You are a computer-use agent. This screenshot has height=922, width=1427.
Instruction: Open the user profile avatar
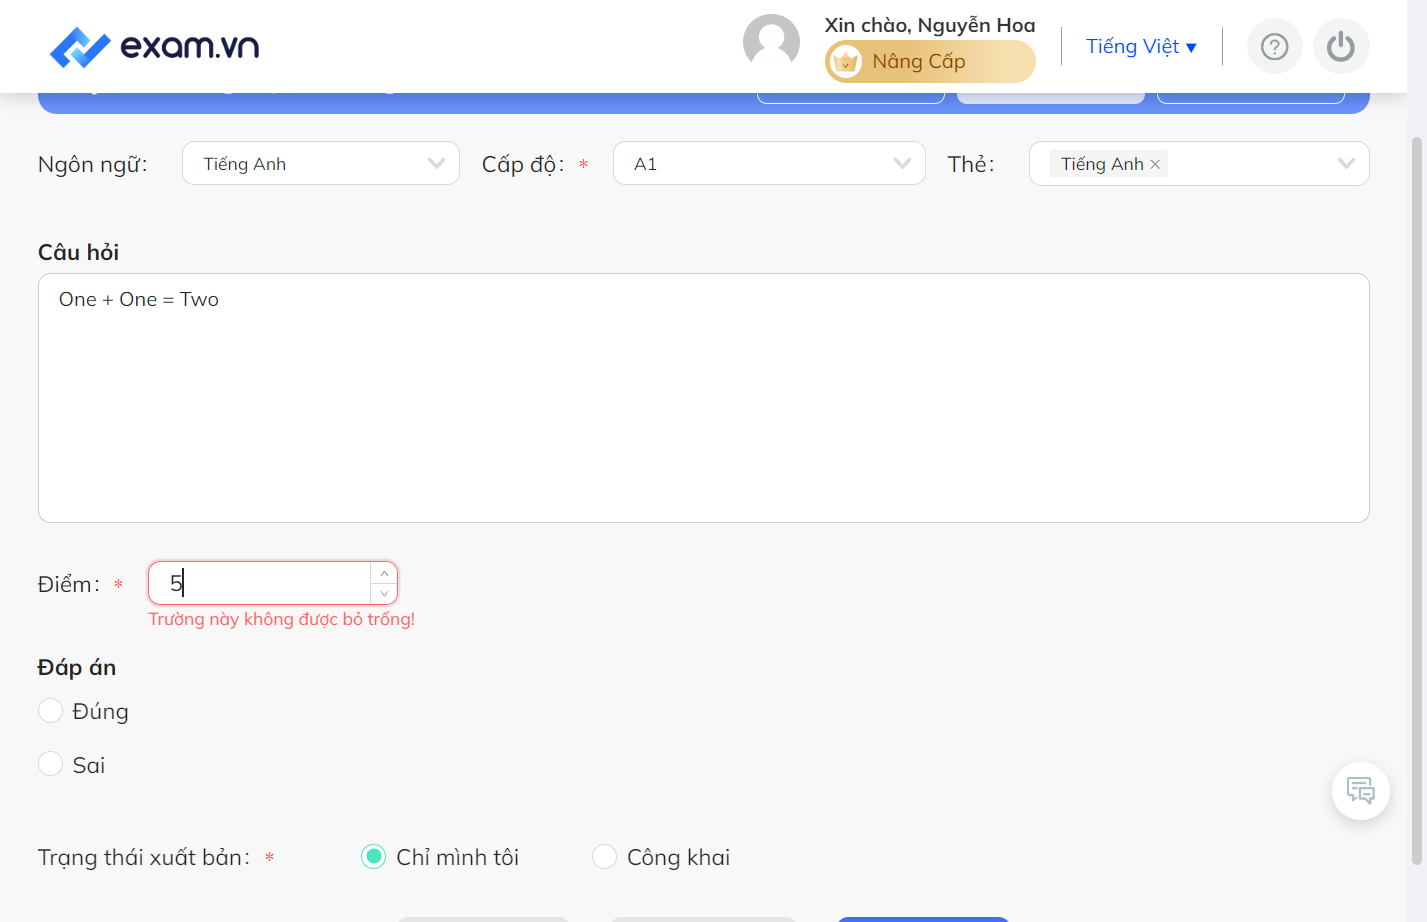tap(771, 43)
